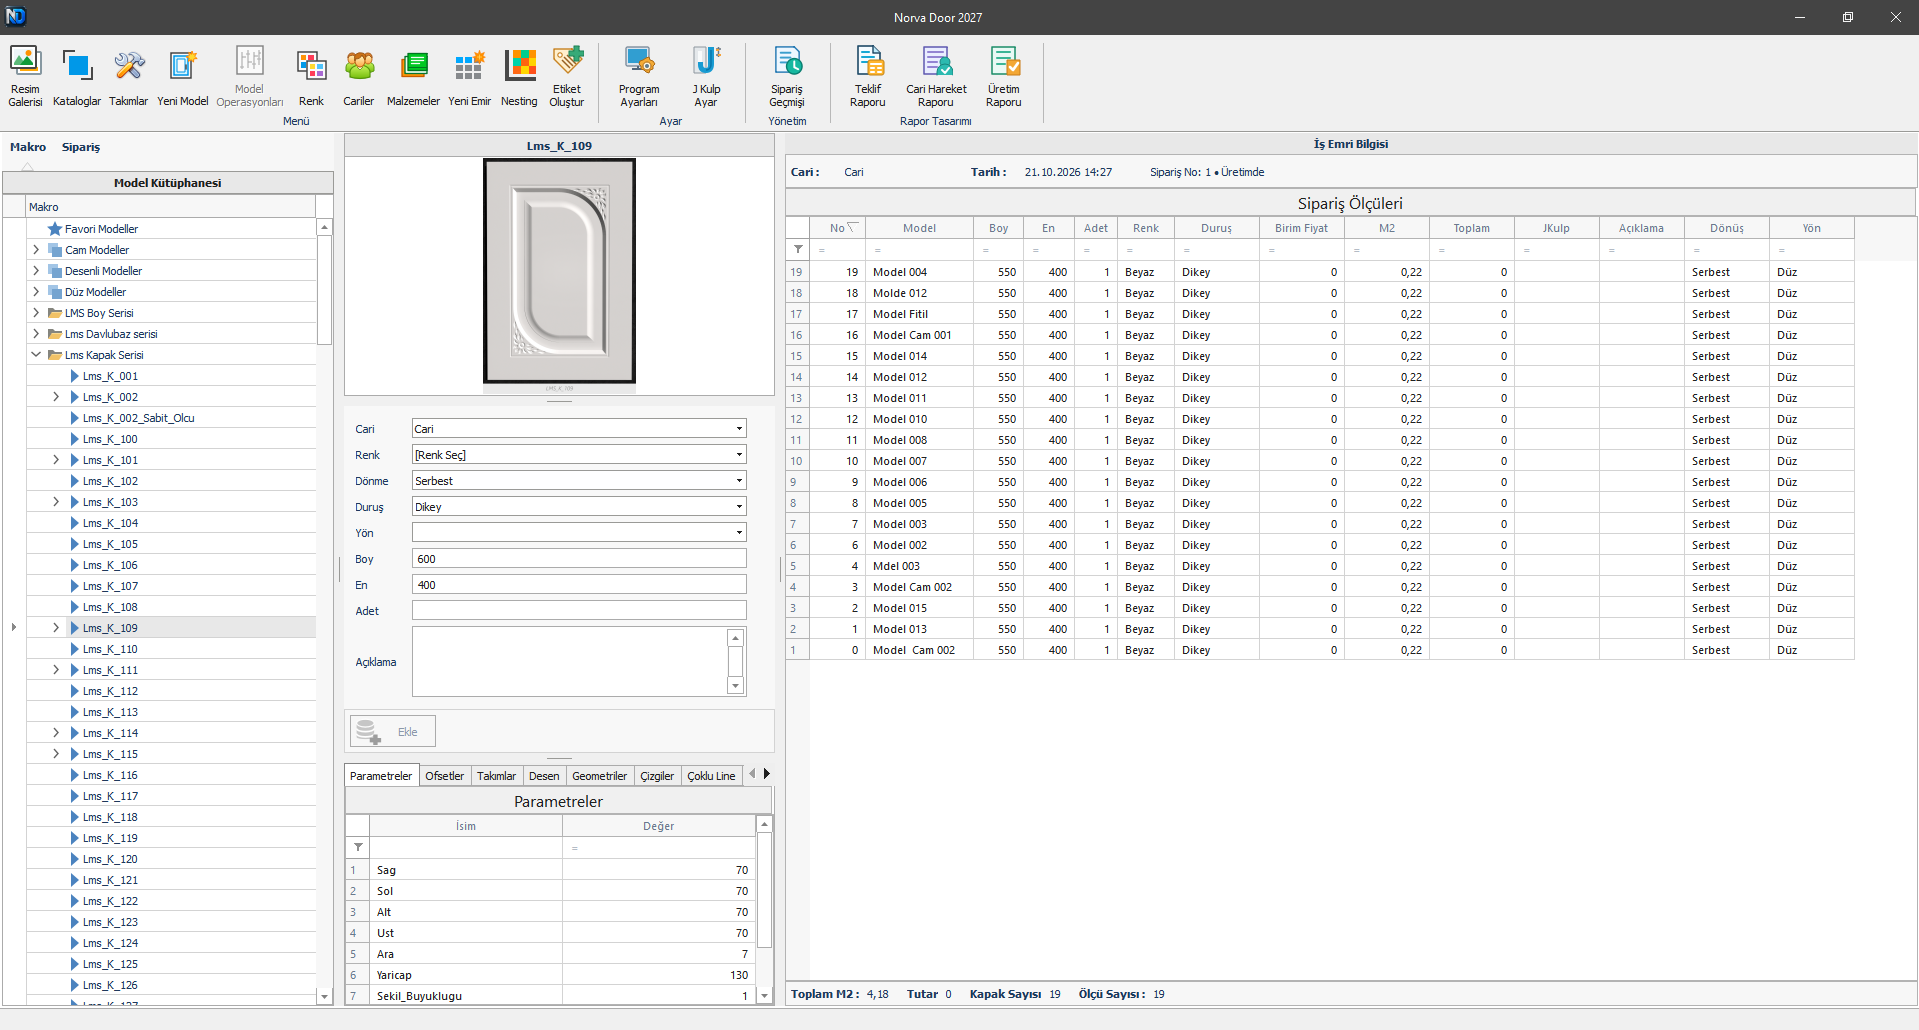The image size is (1919, 1030).
Task: Click in the empty Adet input field
Action: click(579, 611)
